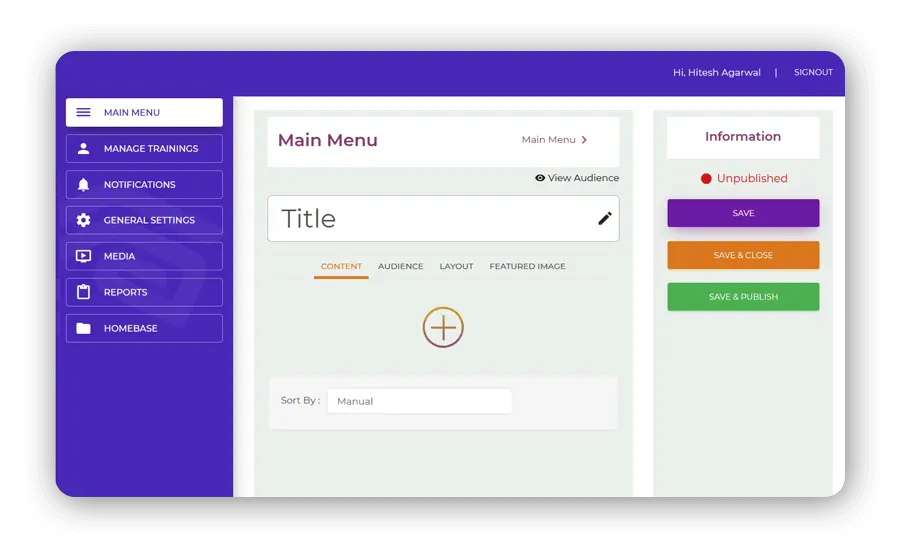The width and height of the screenshot is (900, 550).
Task: Click the Signout link
Action: 813,73
